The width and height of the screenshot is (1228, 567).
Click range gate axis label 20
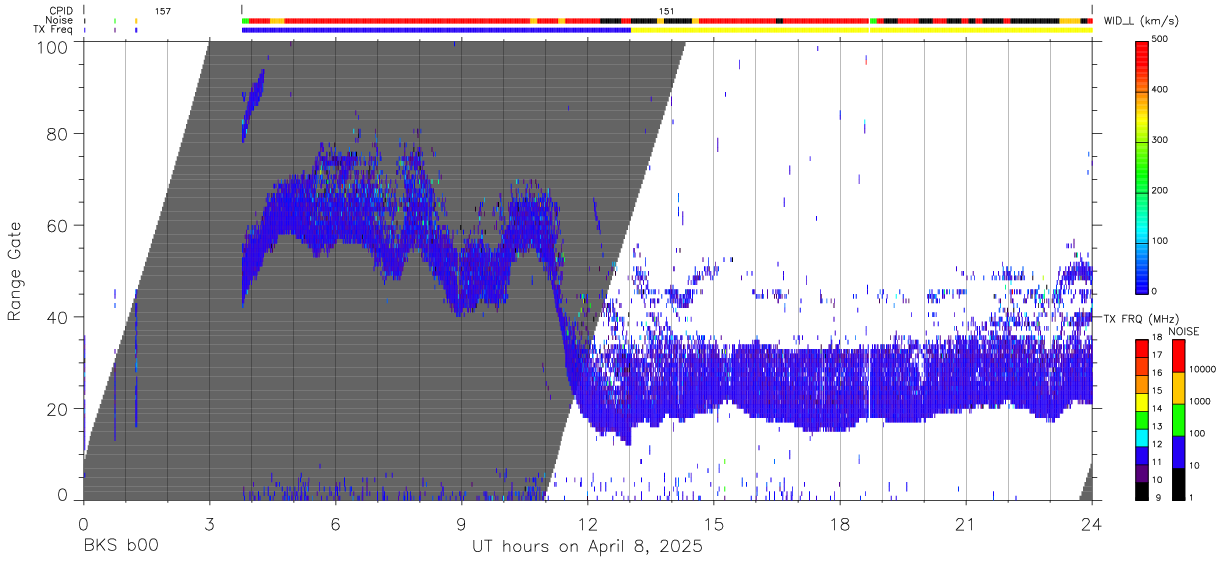tap(57, 409)
